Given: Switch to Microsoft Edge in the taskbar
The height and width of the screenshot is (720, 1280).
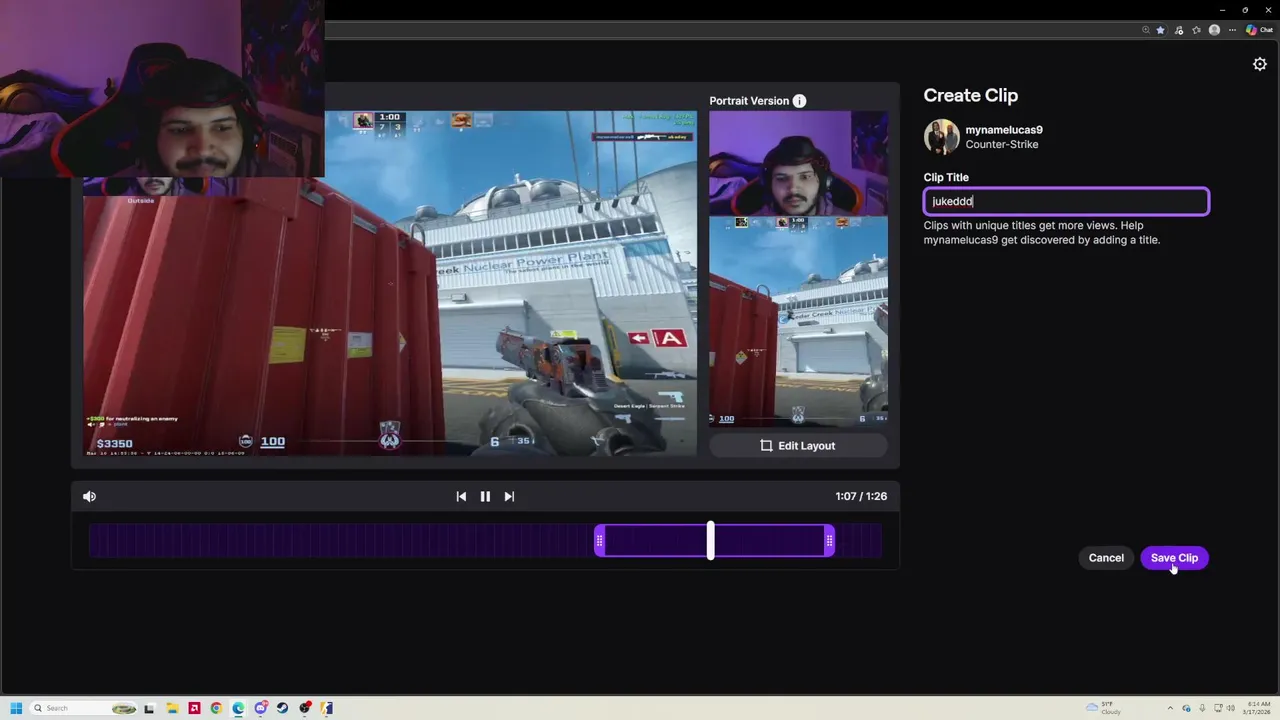Looking at the screenshot, I should (x=238, y=708).
